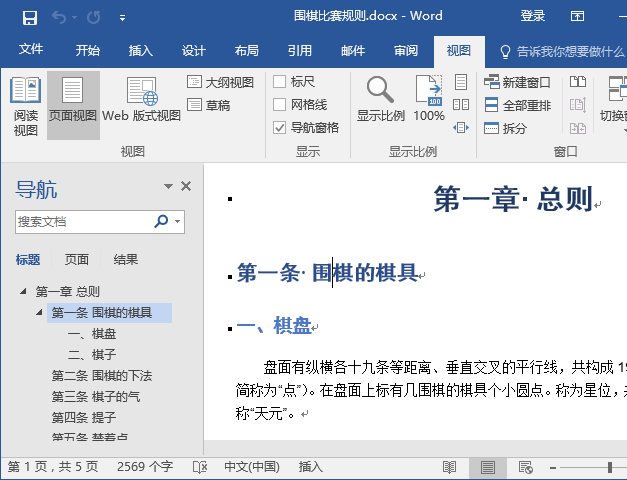
Task: Click the navigation search magnifier icon
Action: (x=161, y=221)
